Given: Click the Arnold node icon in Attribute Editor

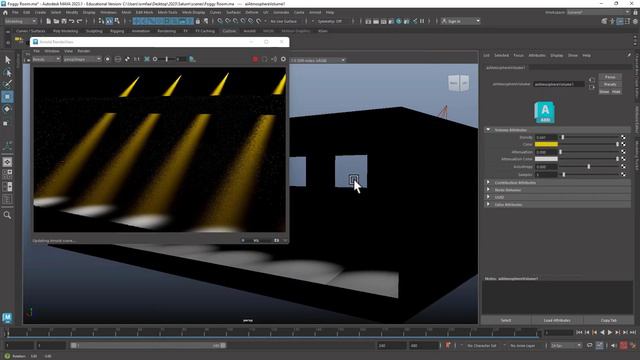Looking at the screenshot, I should [544, 112].
